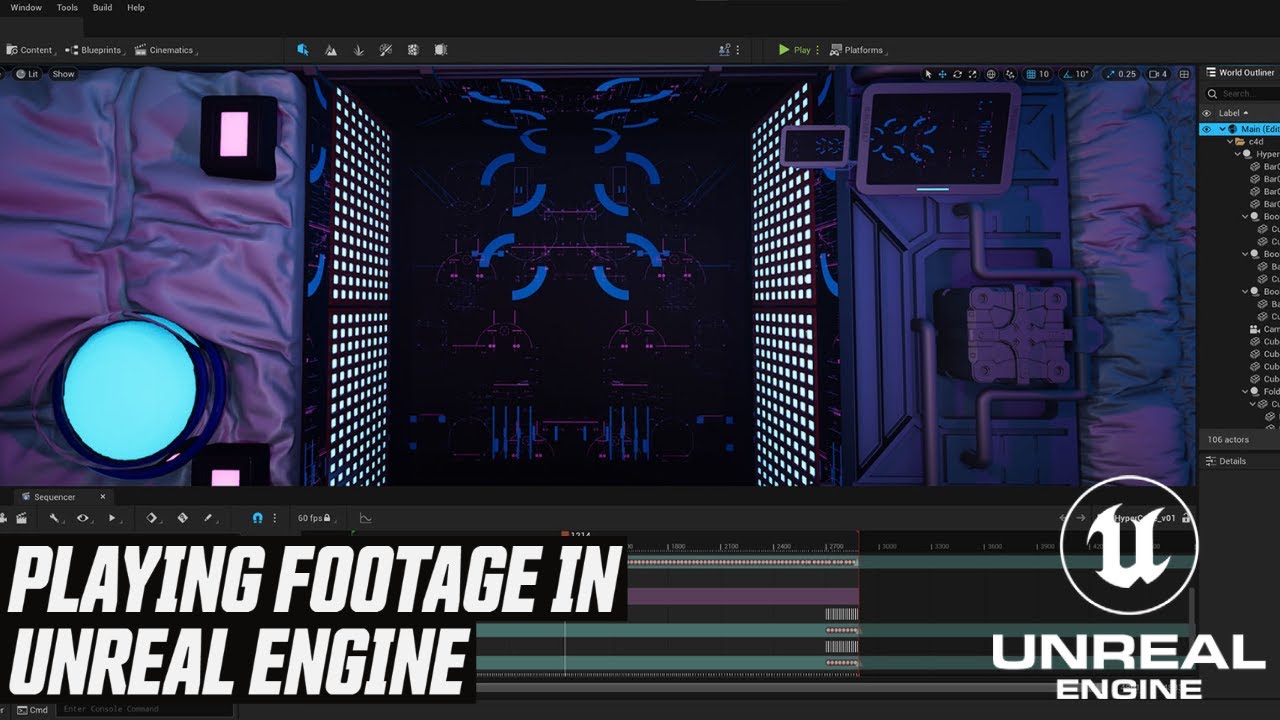This screenshot has height=720, width=1280.
Task: Toggle grid snapping value 10
Action: click(x=1037, y=74)
